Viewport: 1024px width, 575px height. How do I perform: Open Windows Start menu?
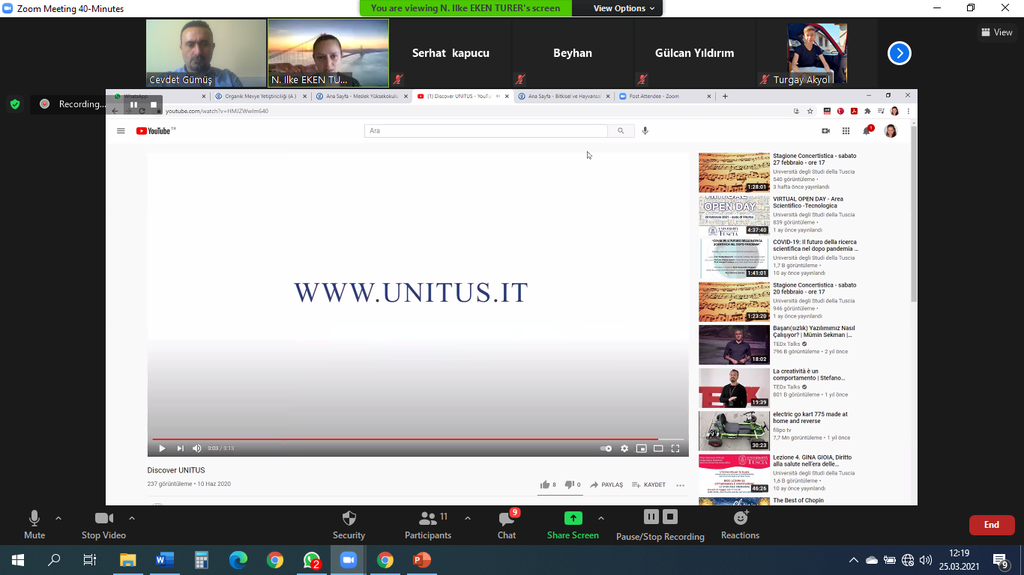coord(18,560)
